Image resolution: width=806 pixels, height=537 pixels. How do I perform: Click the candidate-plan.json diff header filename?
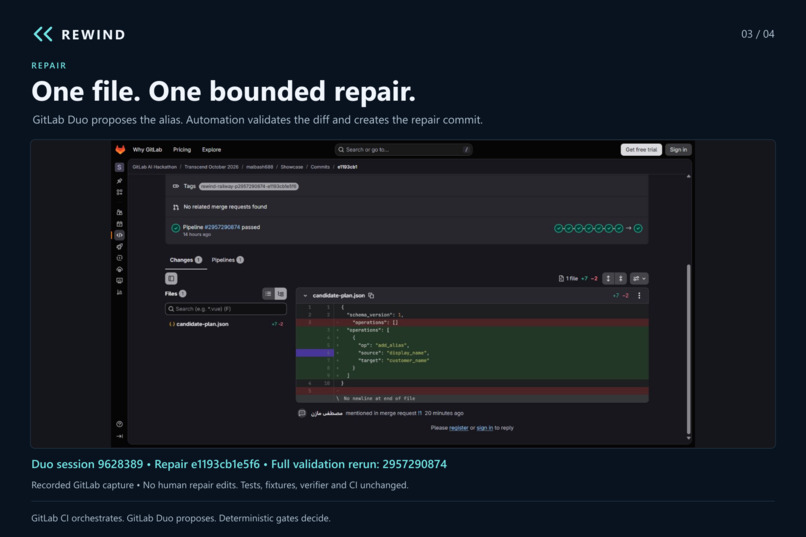click(339, 295)
